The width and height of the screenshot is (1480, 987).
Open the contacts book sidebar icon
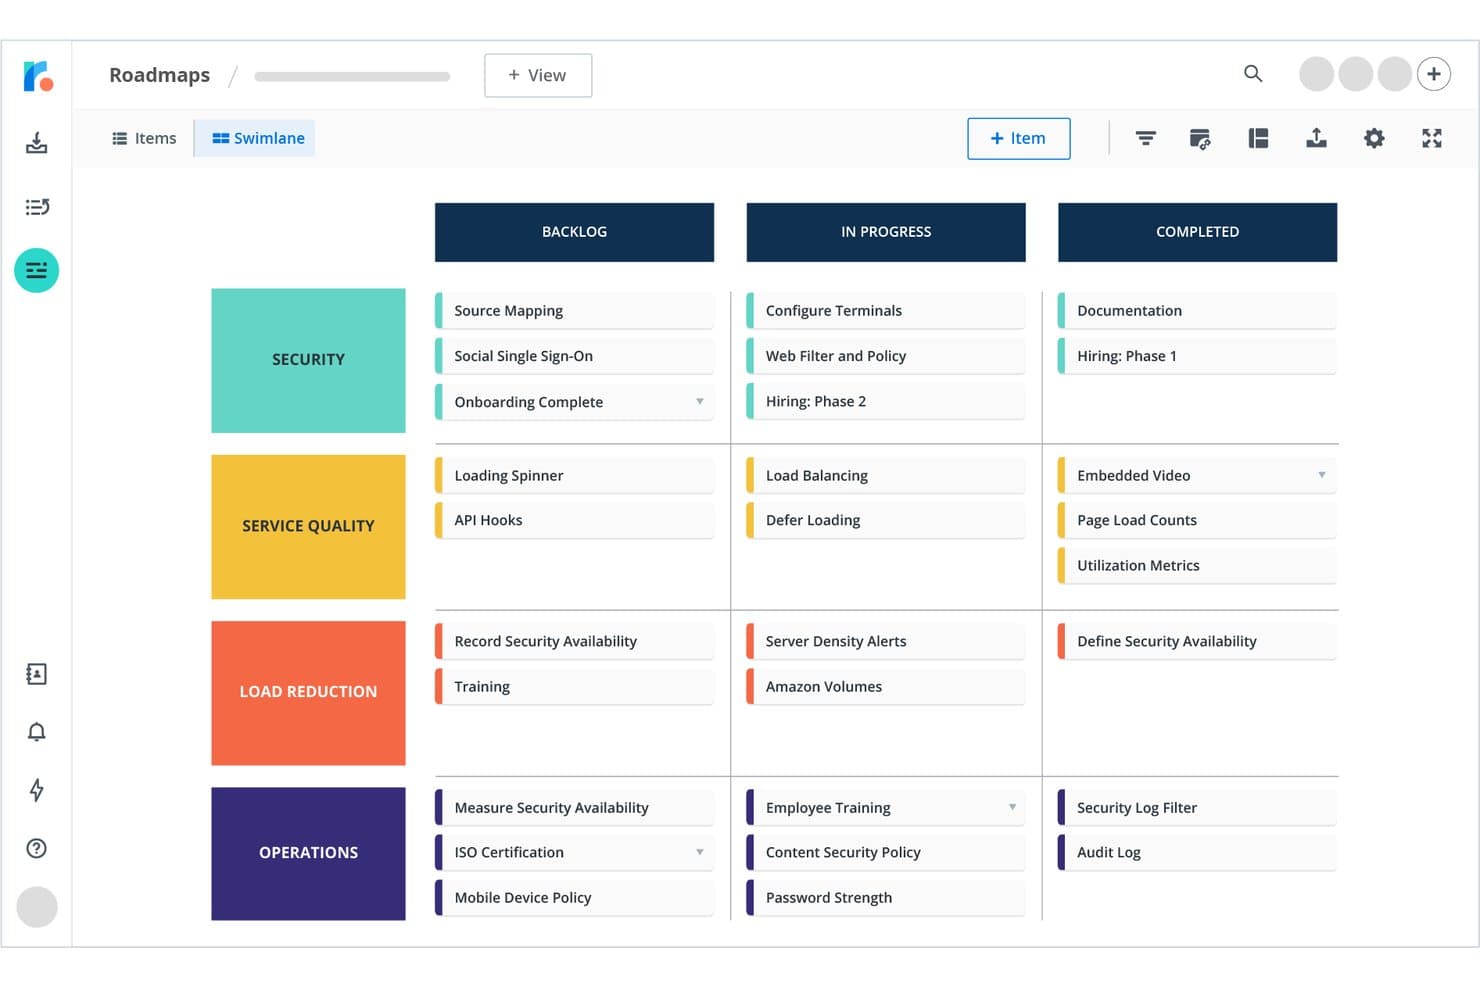(x=37, y=674)
